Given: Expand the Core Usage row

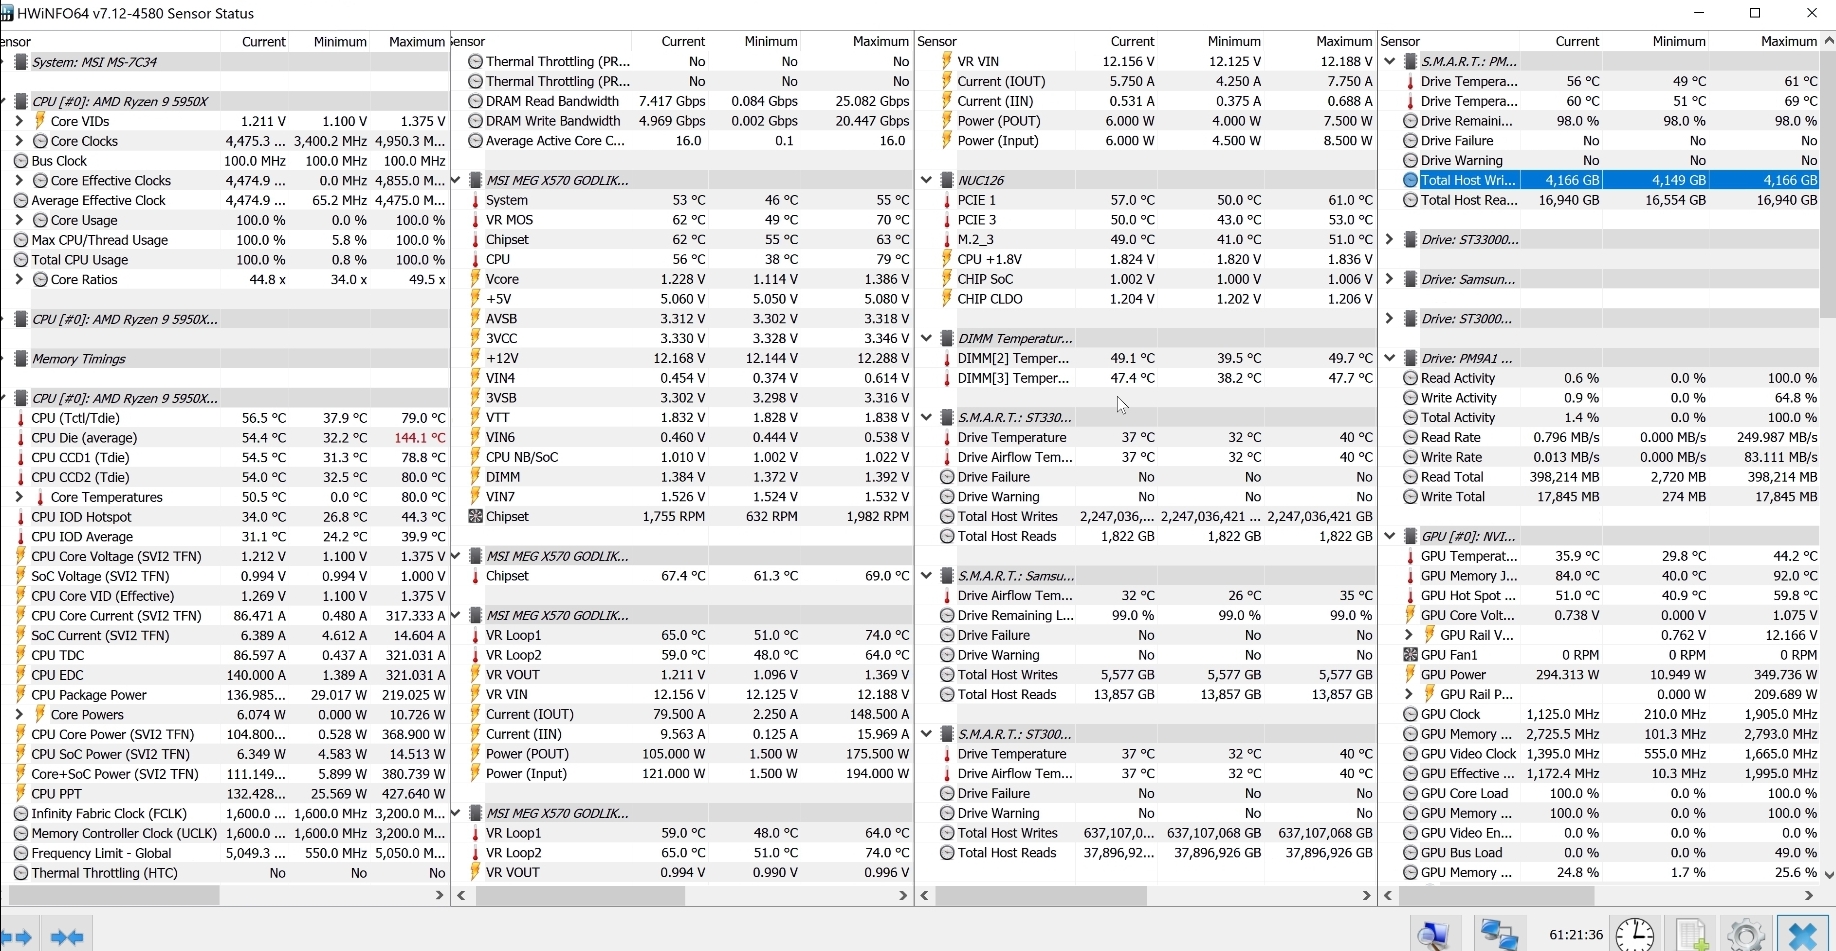Looking at the screenshot, I should point(19,220).
